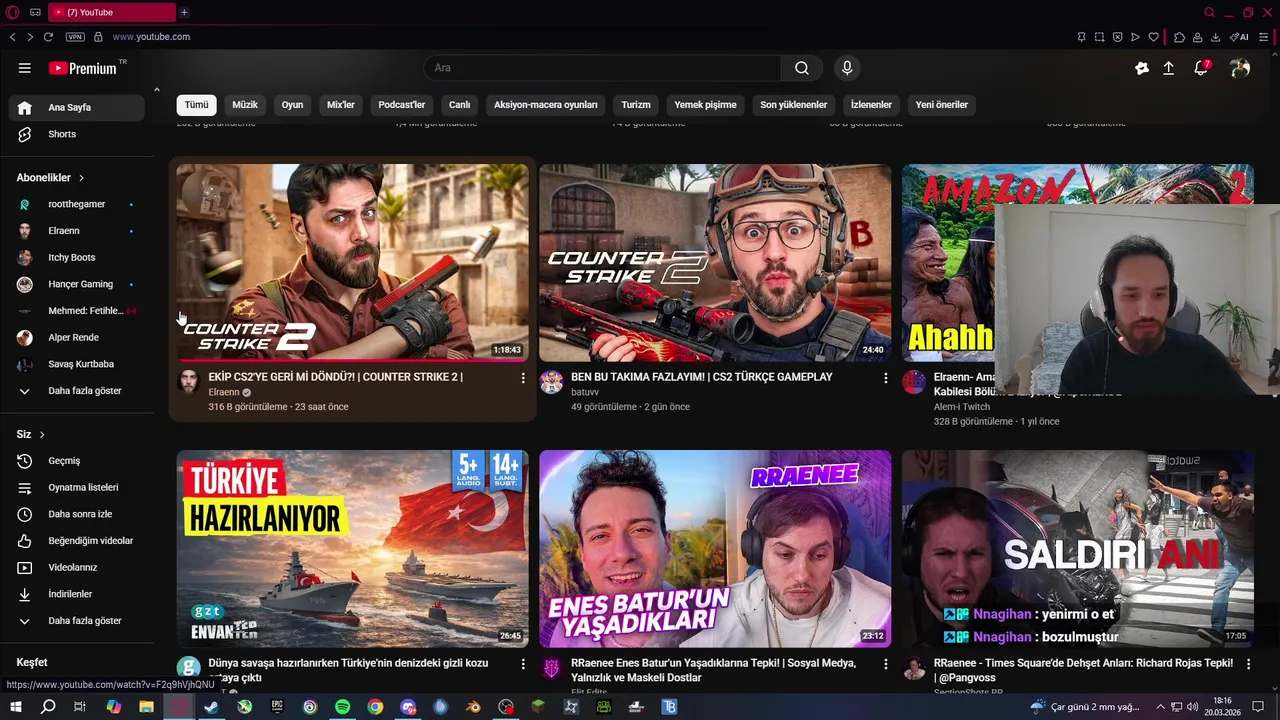Reload the page
Viewport: 1280px width, 720px height.
[x=48, y=37]
